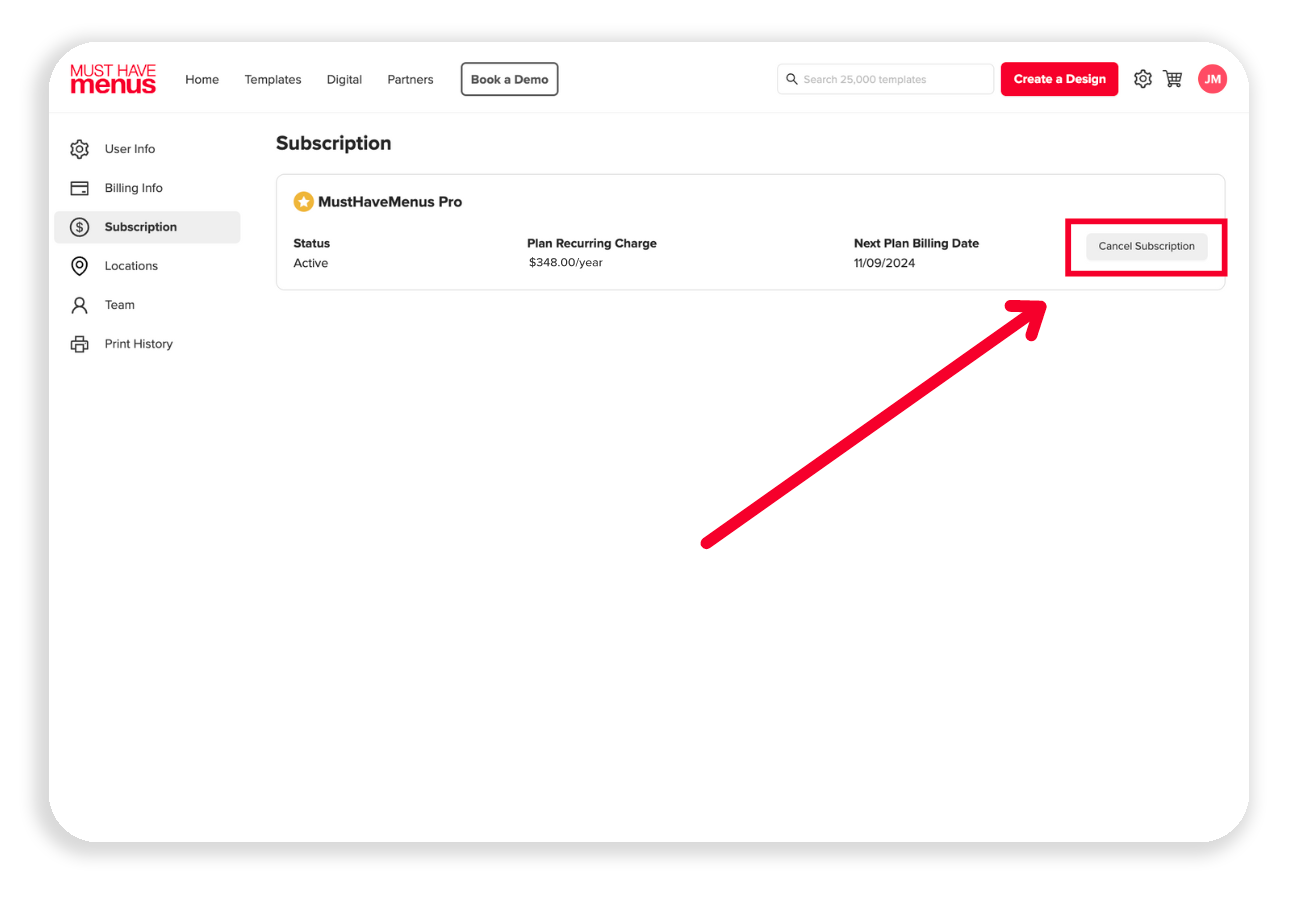Open the settings gear icon in header
This screenshot has width=1300, height=900.
tap(1143, 79)
